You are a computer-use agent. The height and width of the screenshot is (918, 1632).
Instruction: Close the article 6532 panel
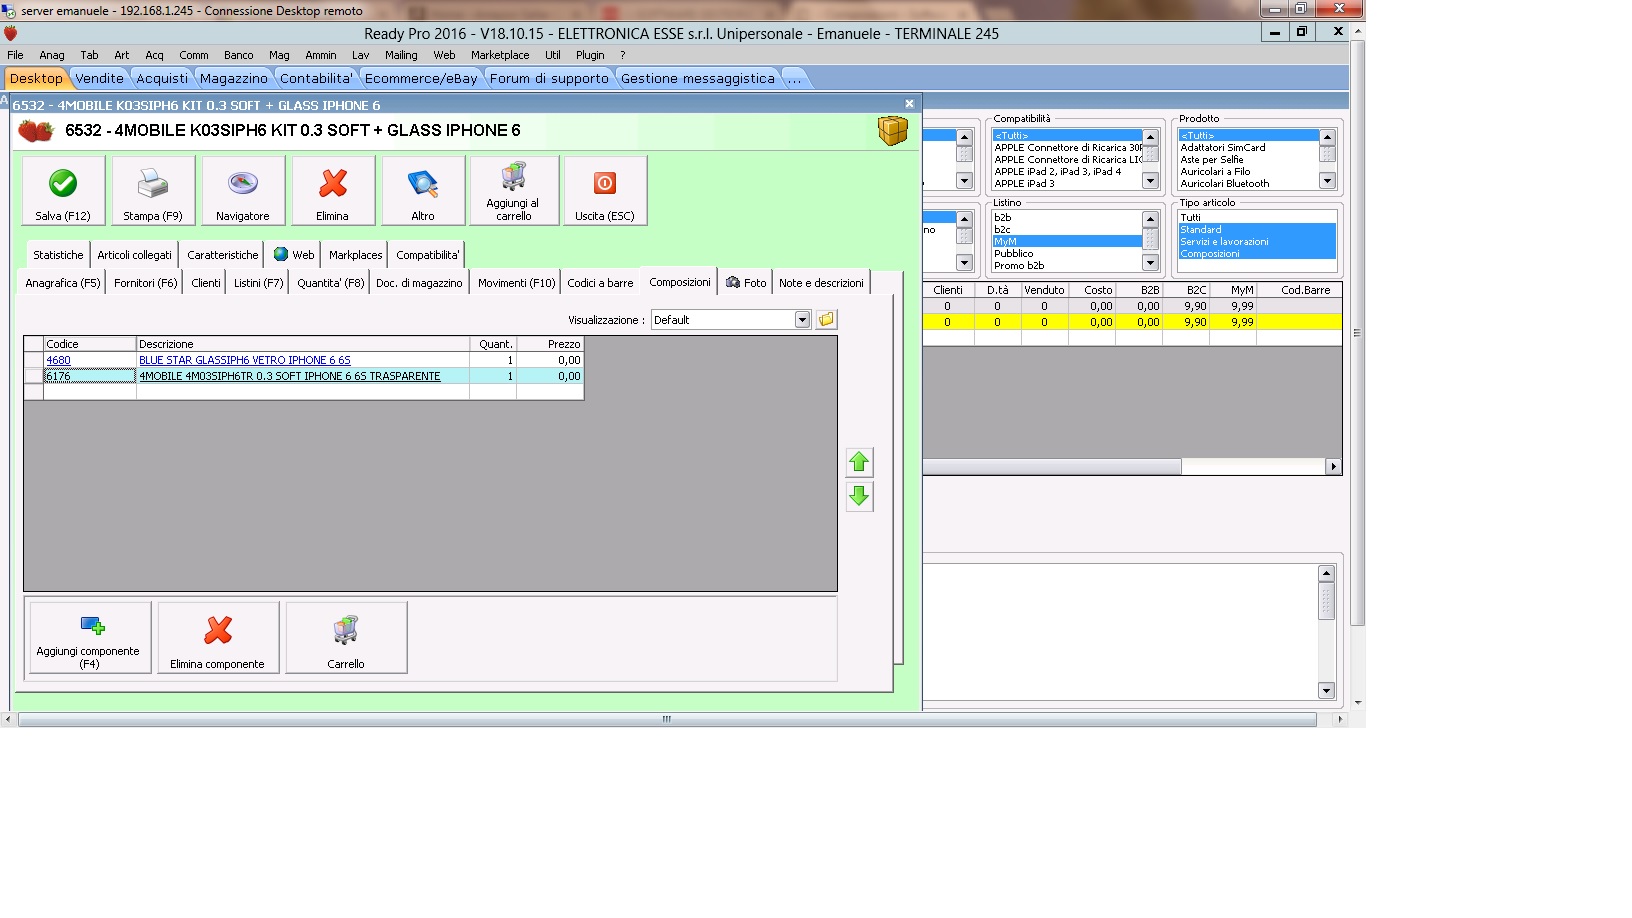[x=909, y=104]
